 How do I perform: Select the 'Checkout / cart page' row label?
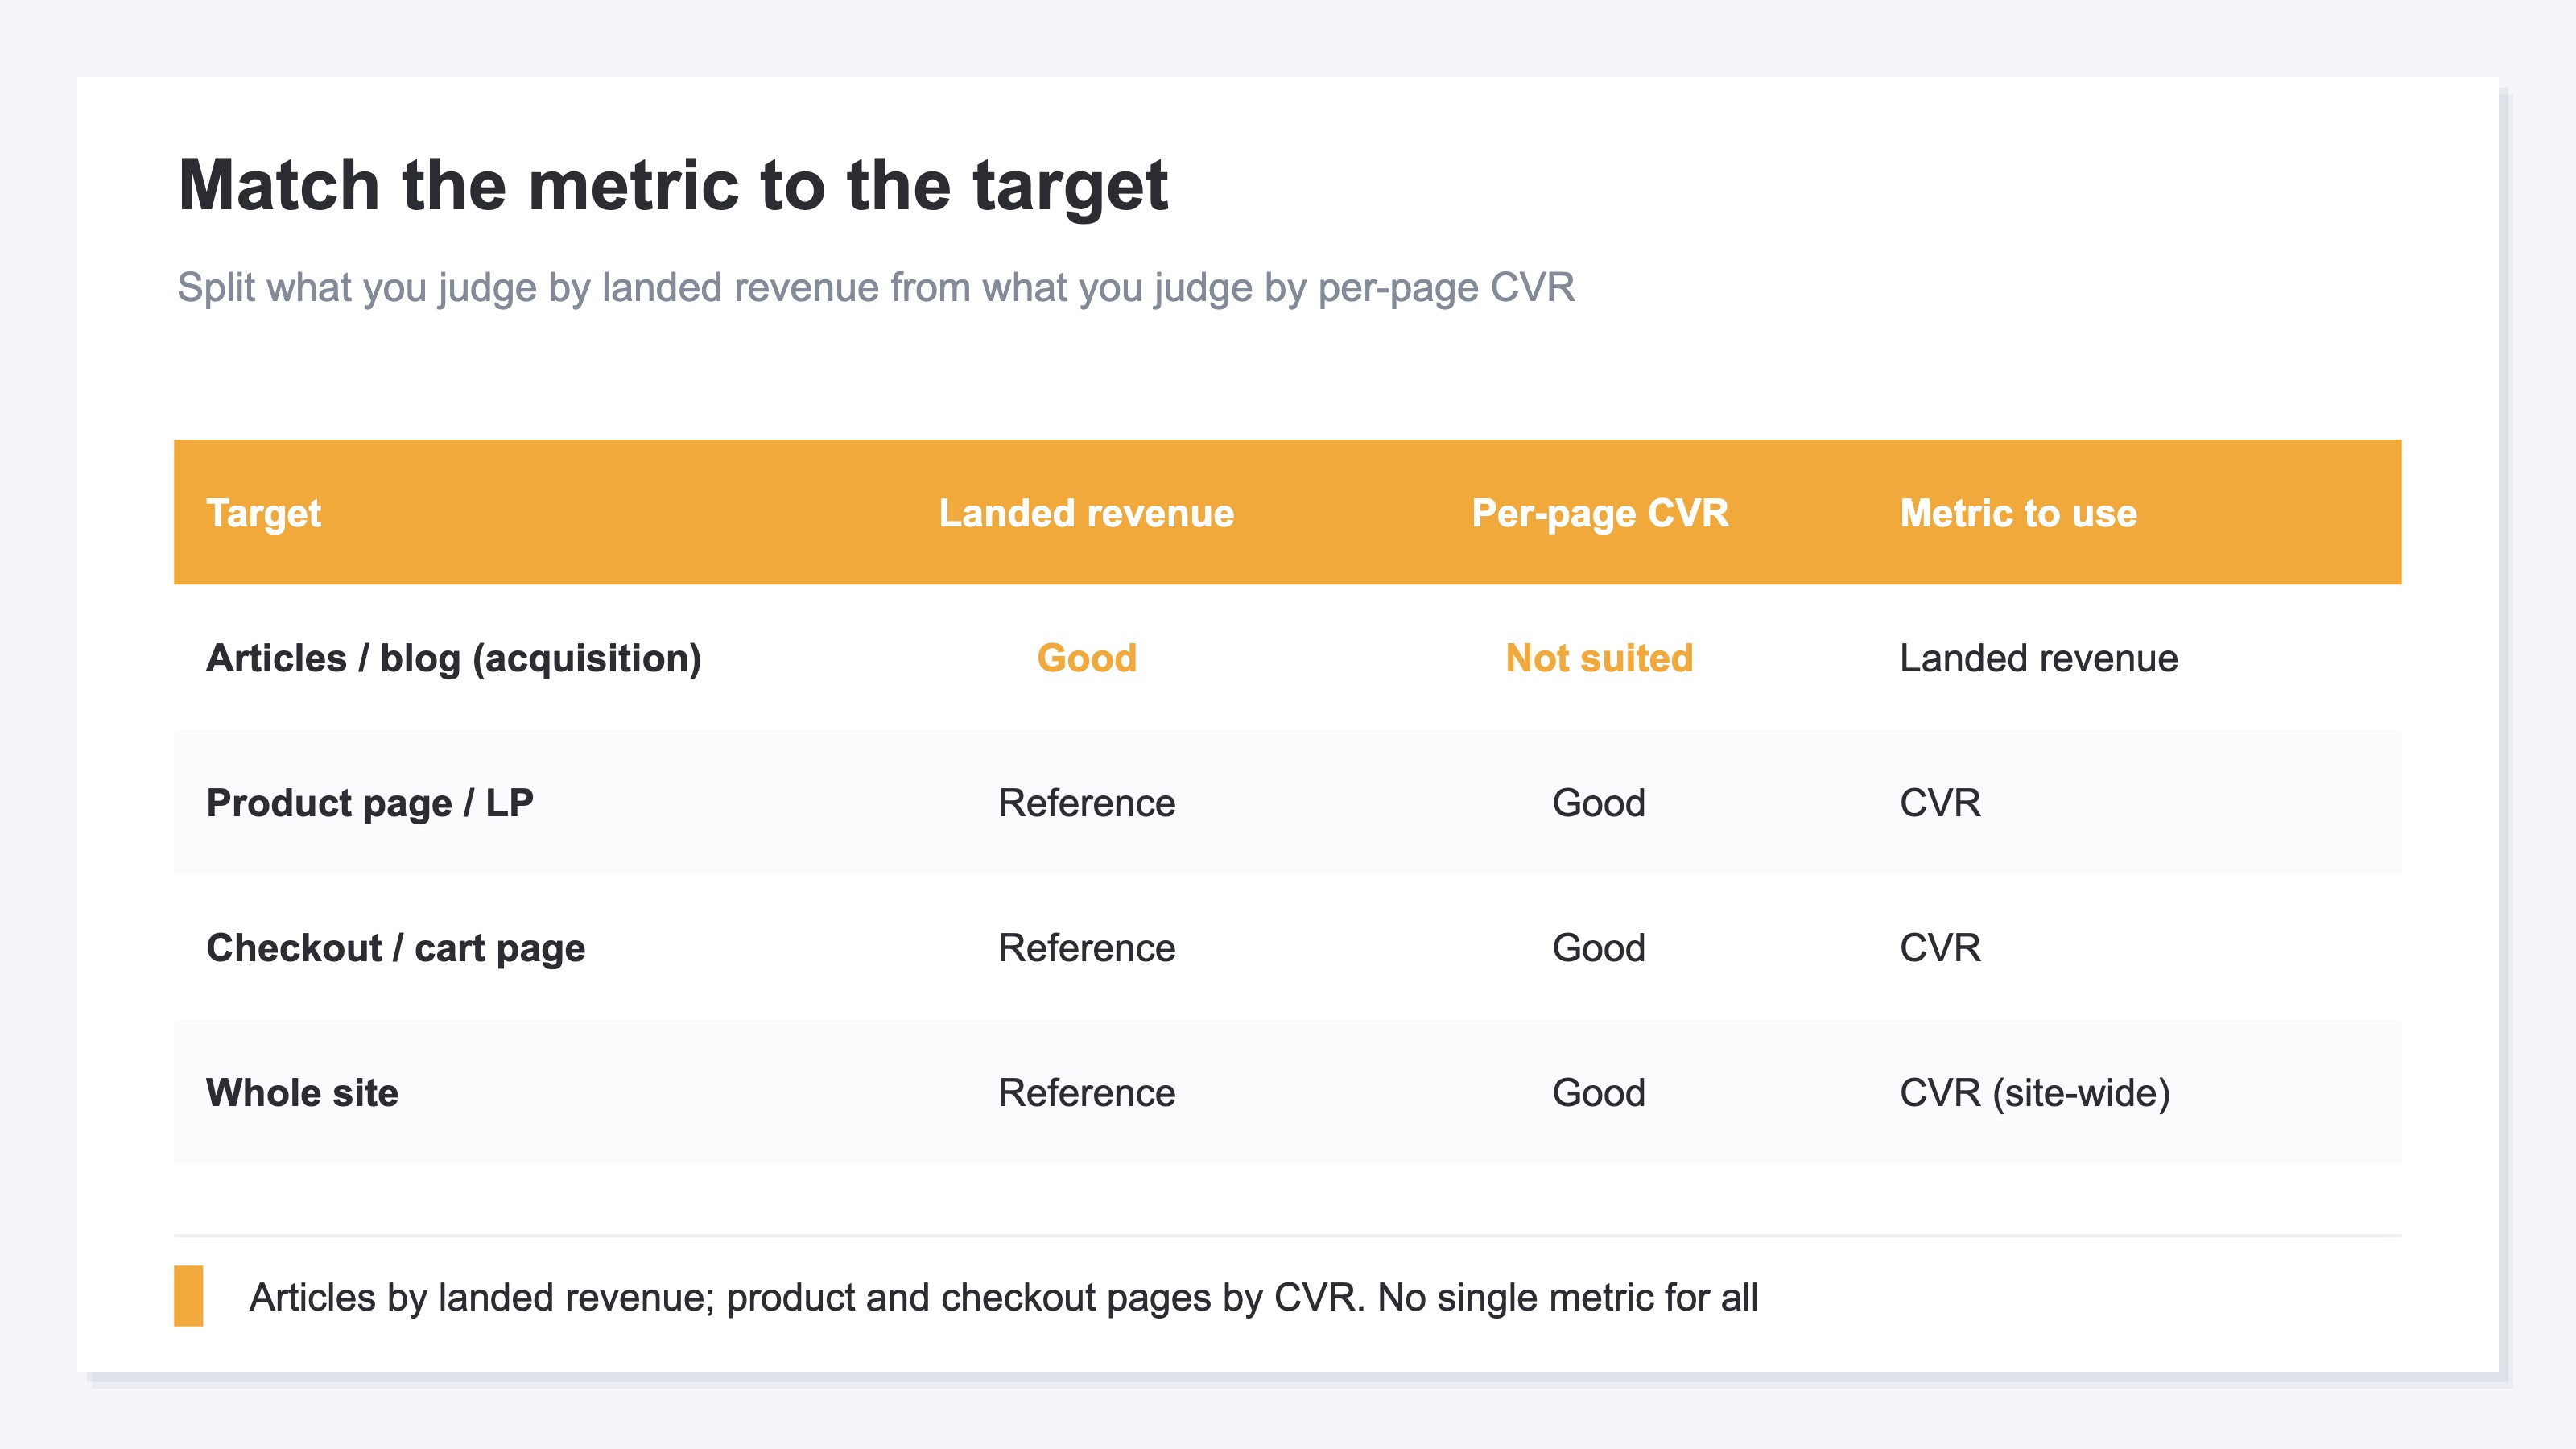[x=396, y=948]
